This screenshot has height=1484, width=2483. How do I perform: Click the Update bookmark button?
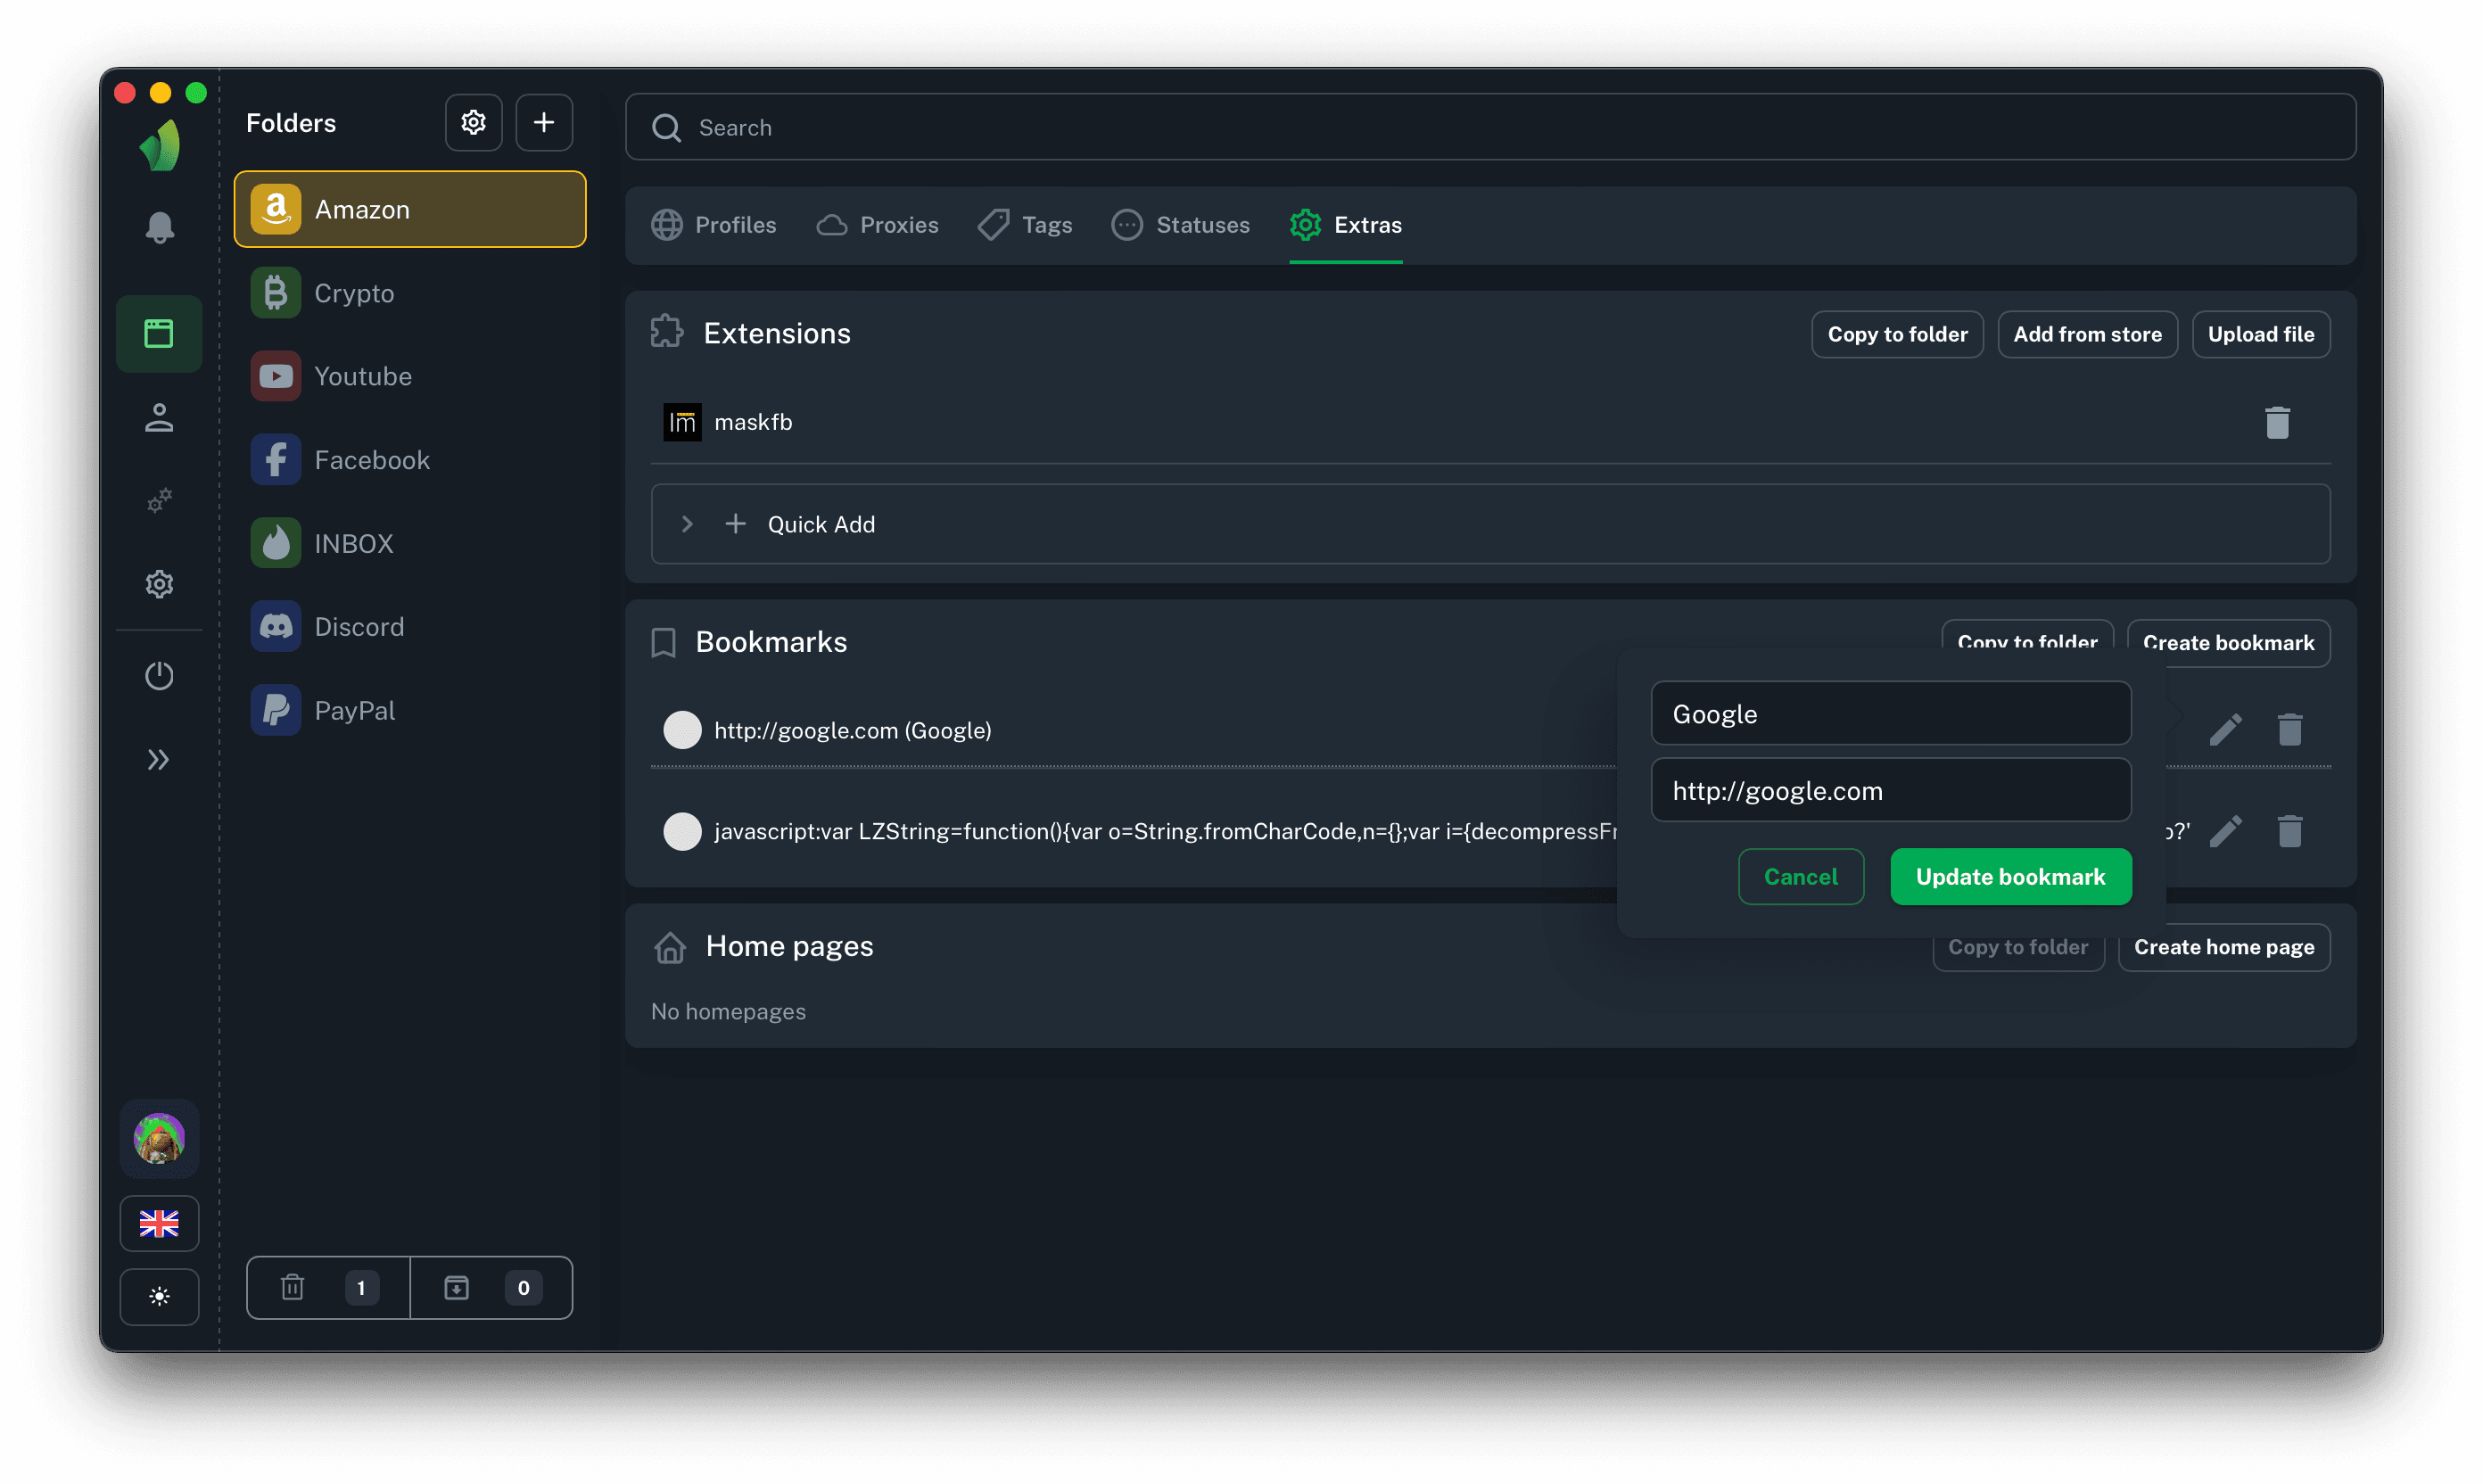(x=2009, y=877)
